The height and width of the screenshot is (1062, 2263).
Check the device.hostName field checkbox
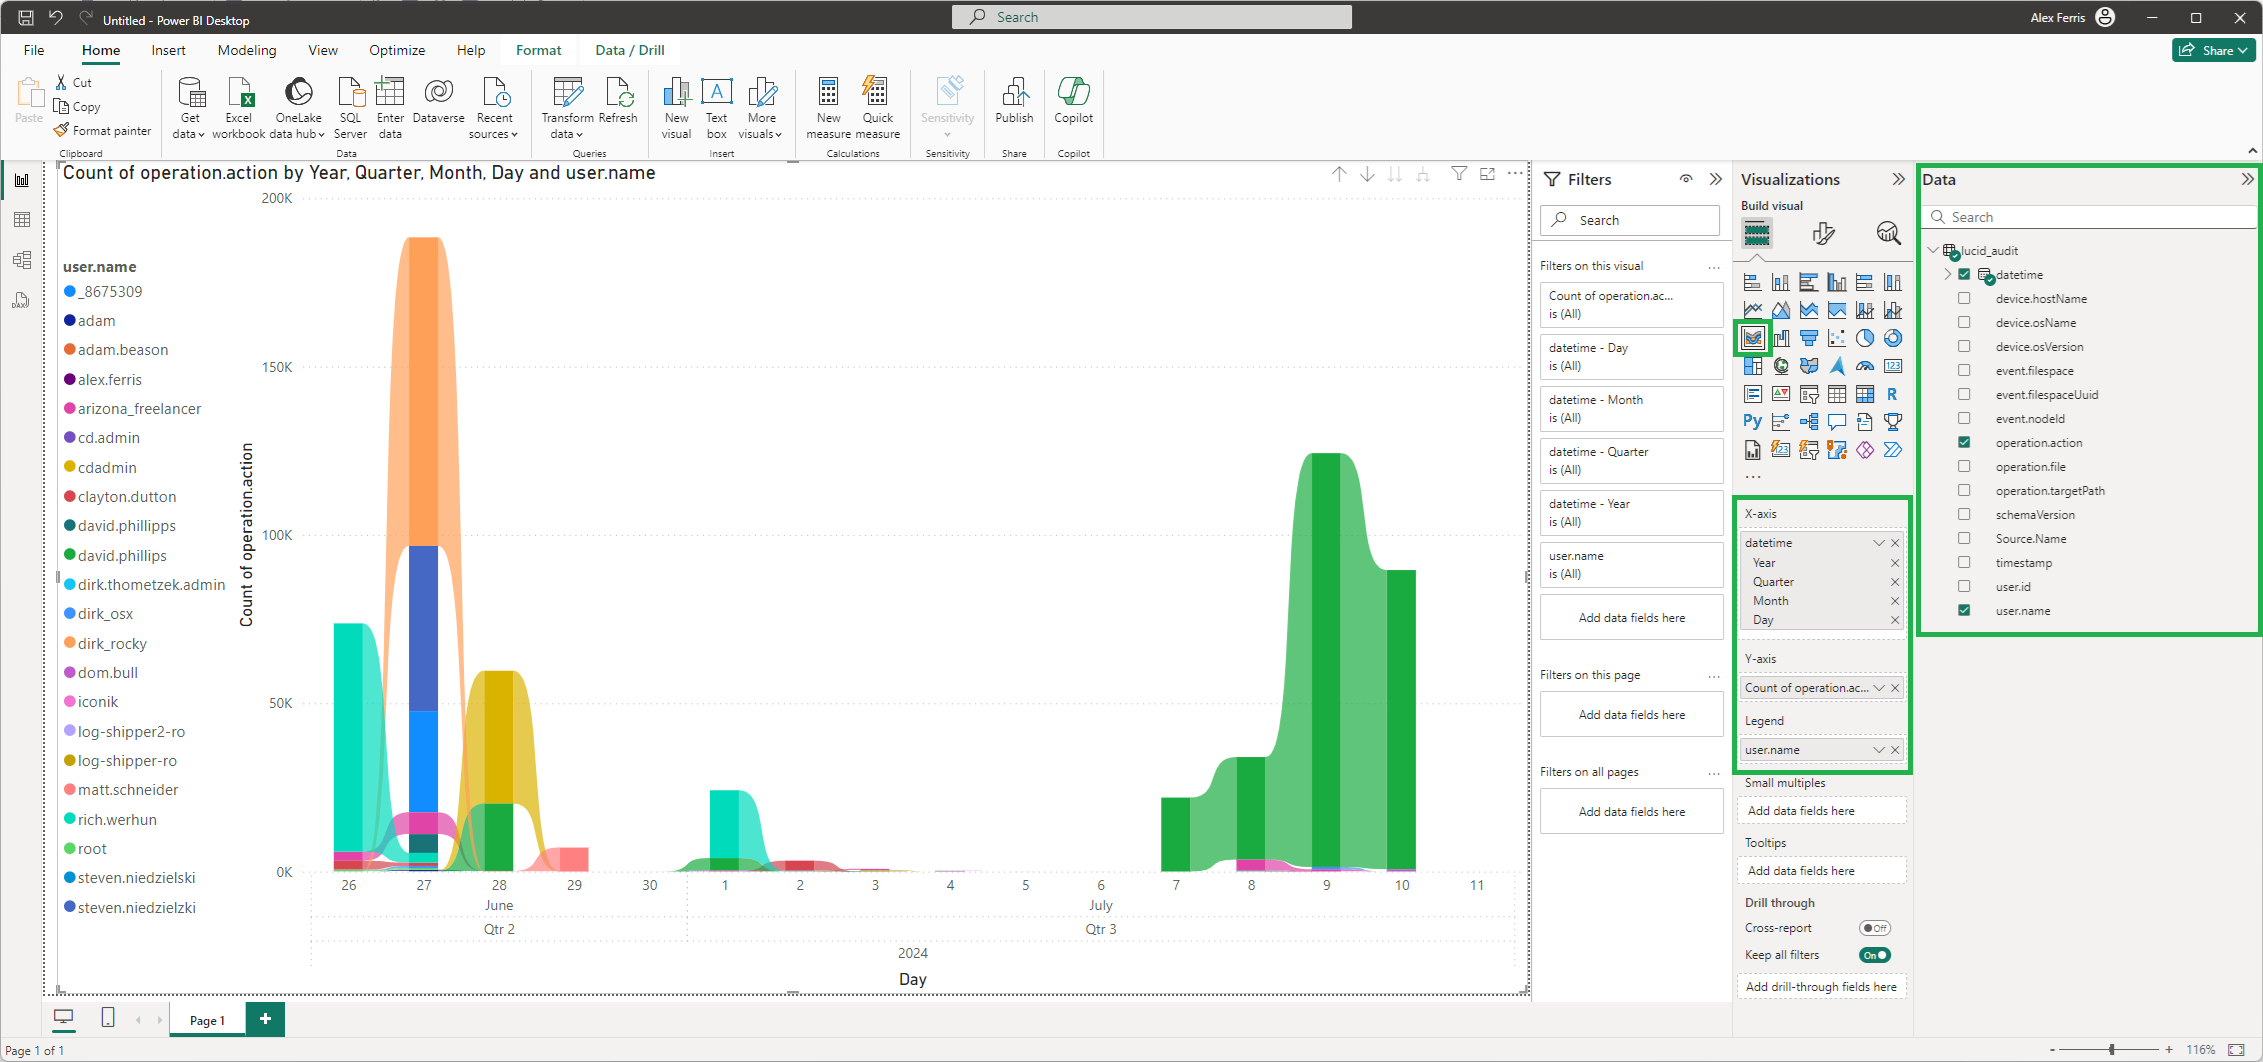[x=1964, y=299]
